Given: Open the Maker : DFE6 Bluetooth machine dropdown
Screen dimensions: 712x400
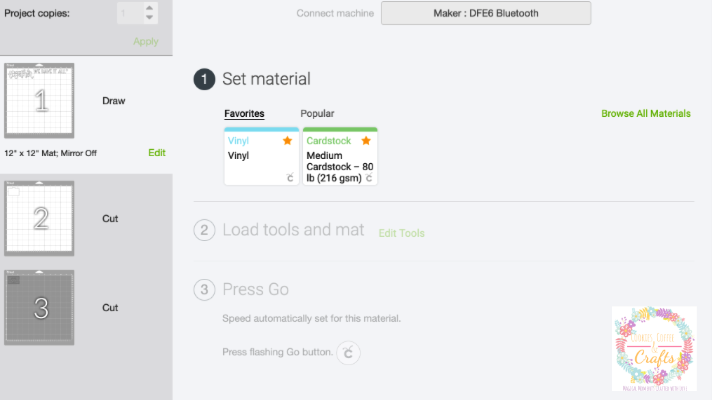Looking at the screenshot, I should 486,13.
